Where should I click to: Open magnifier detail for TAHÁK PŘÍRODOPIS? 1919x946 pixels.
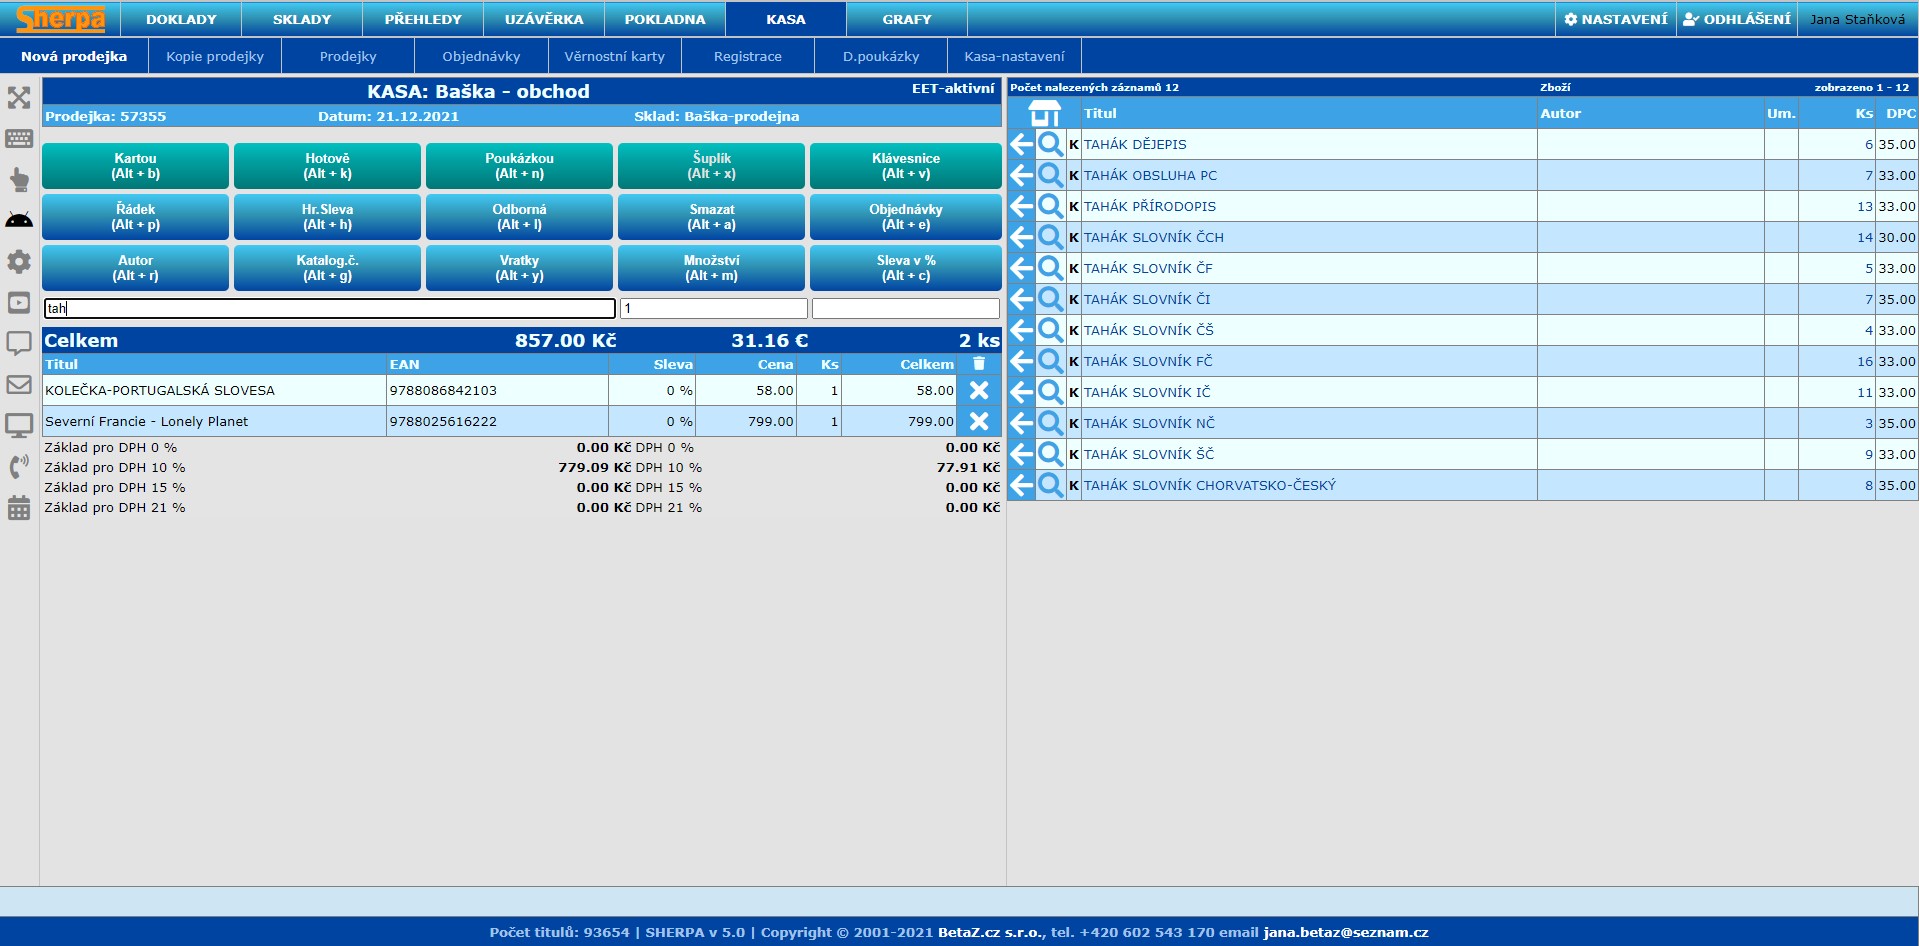(x=1050, y=206)
